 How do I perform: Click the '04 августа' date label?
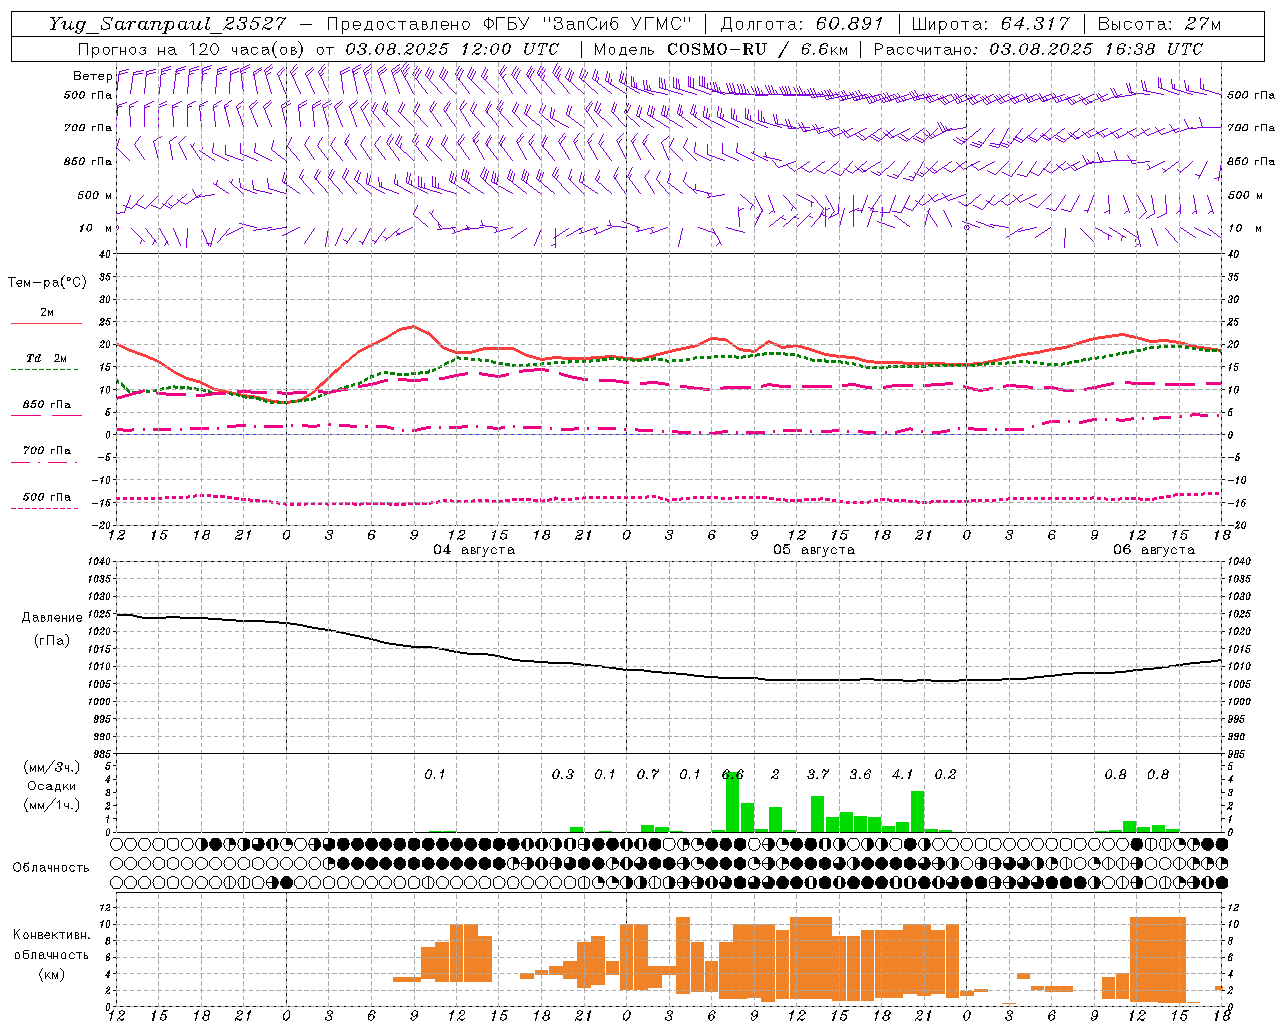tap(474, 550)
